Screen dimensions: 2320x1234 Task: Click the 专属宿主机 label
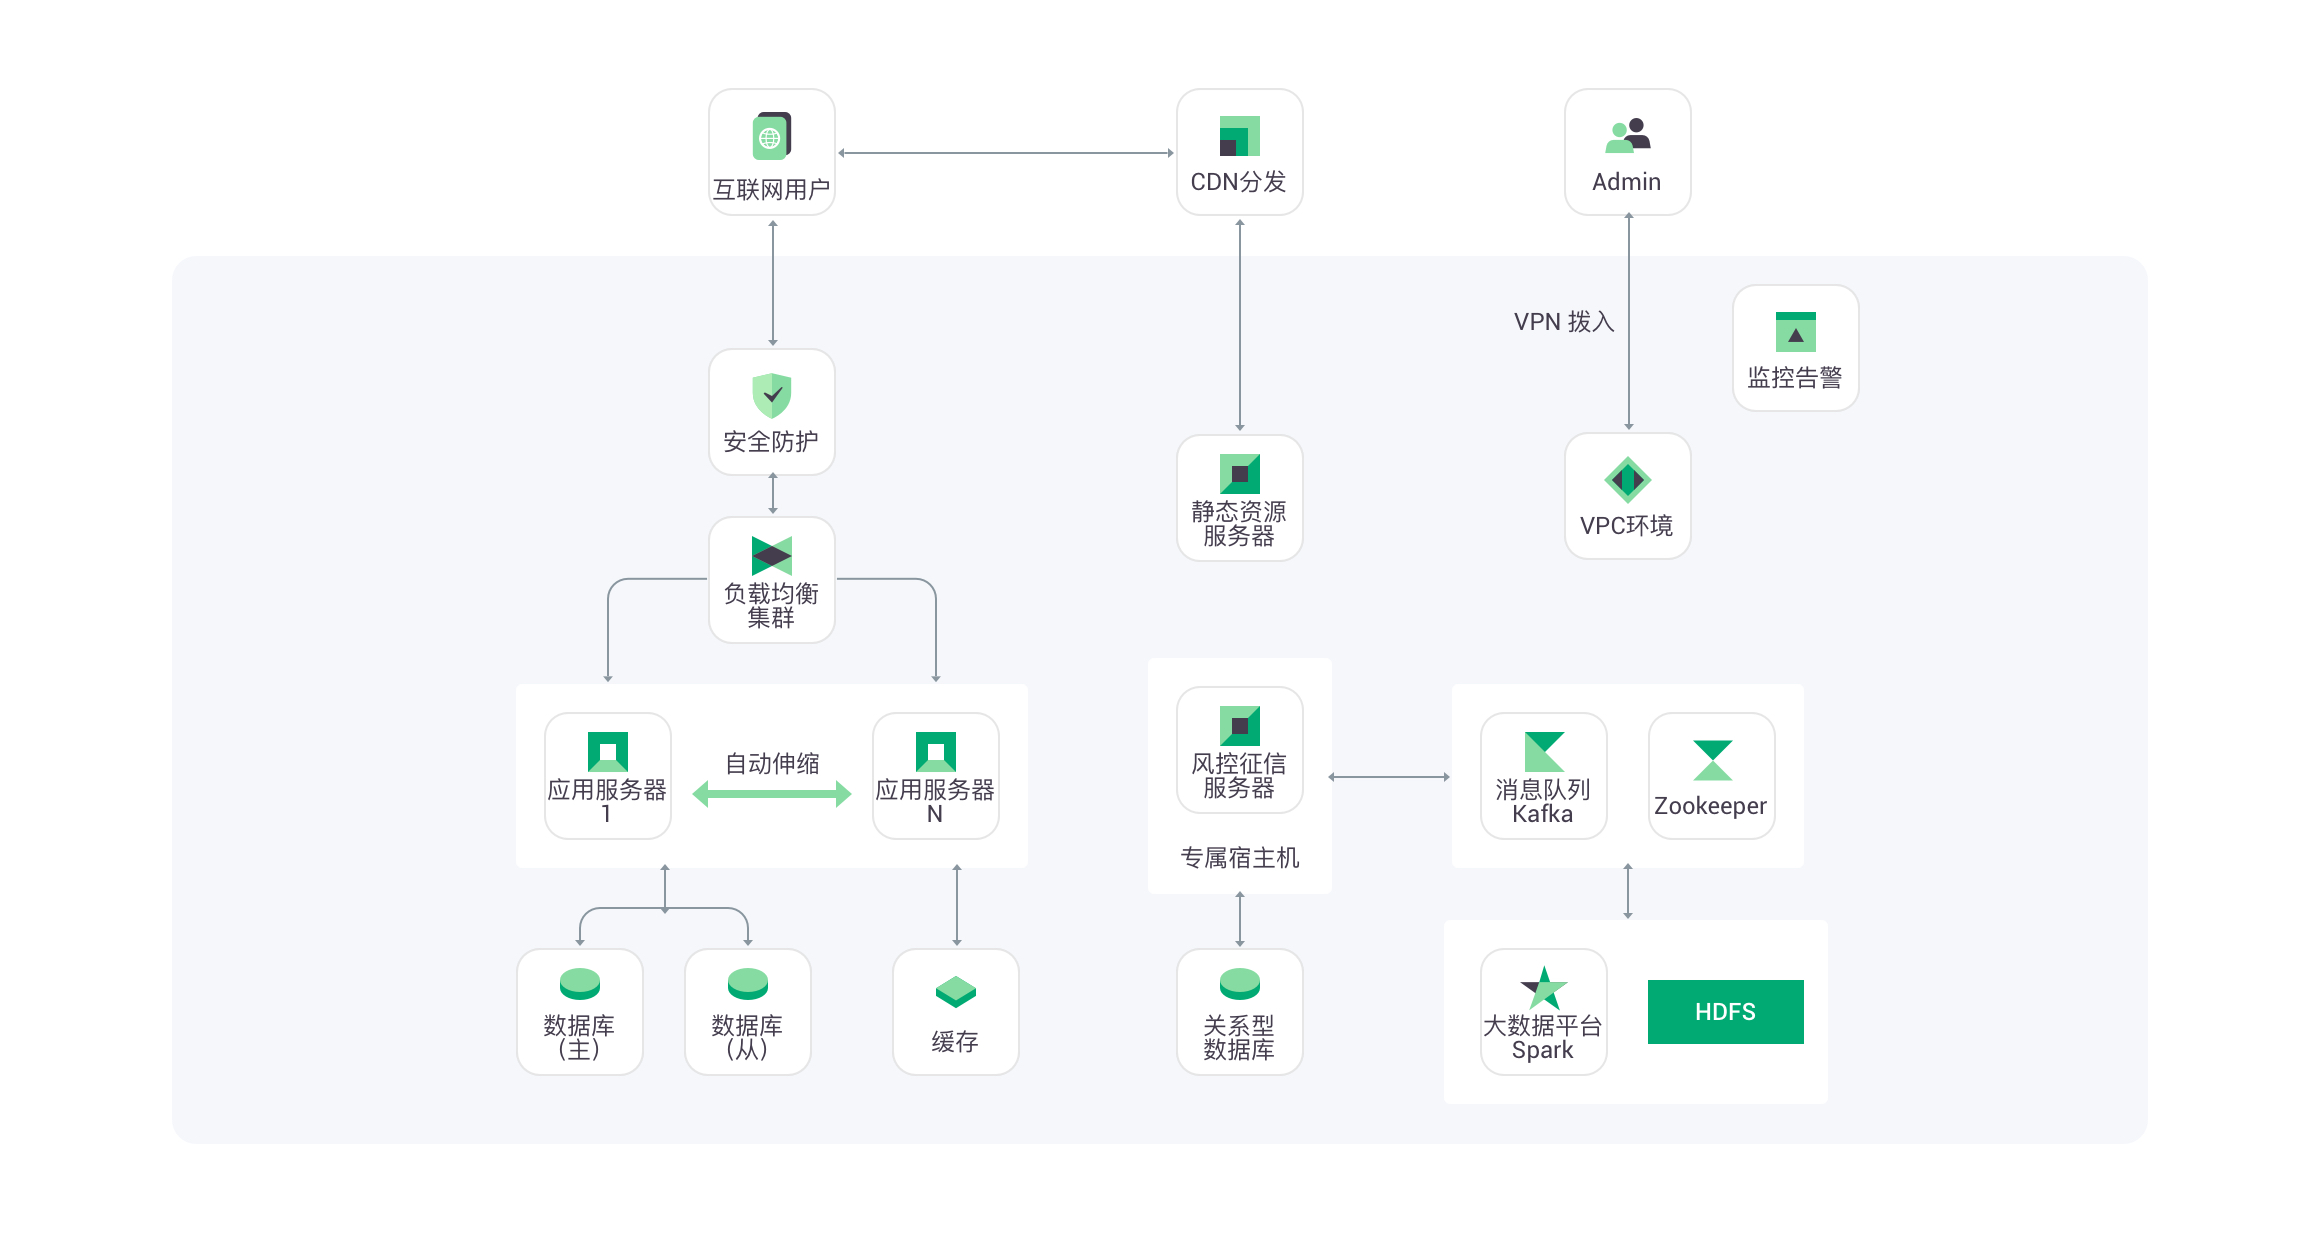[x=1240, y=858]
